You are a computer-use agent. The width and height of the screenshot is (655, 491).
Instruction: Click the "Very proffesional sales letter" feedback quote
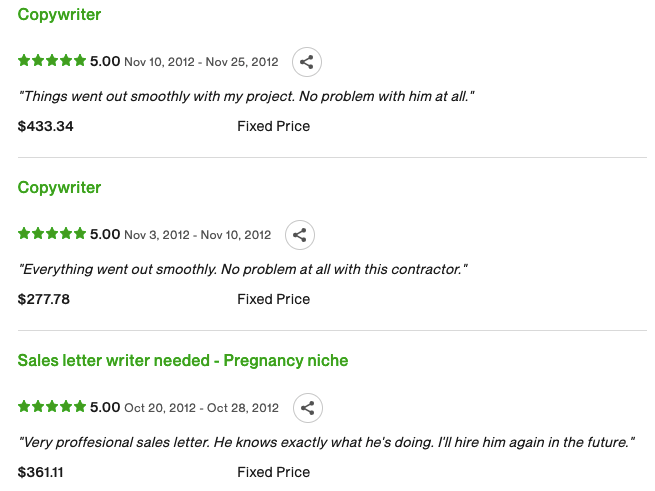pos(327,442)
